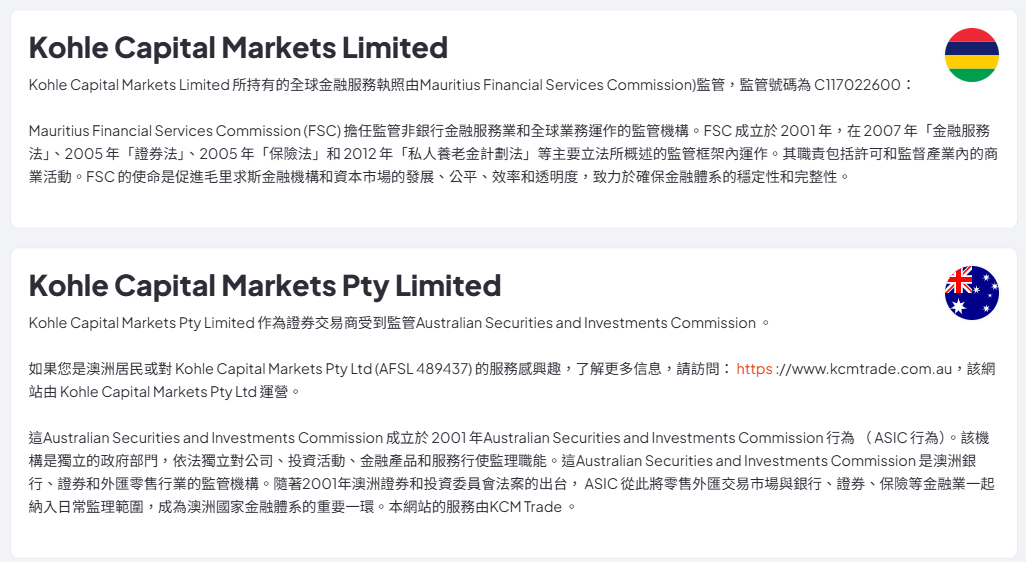Open the https://www.kcmtrade.com.au link

pos(844,369)
